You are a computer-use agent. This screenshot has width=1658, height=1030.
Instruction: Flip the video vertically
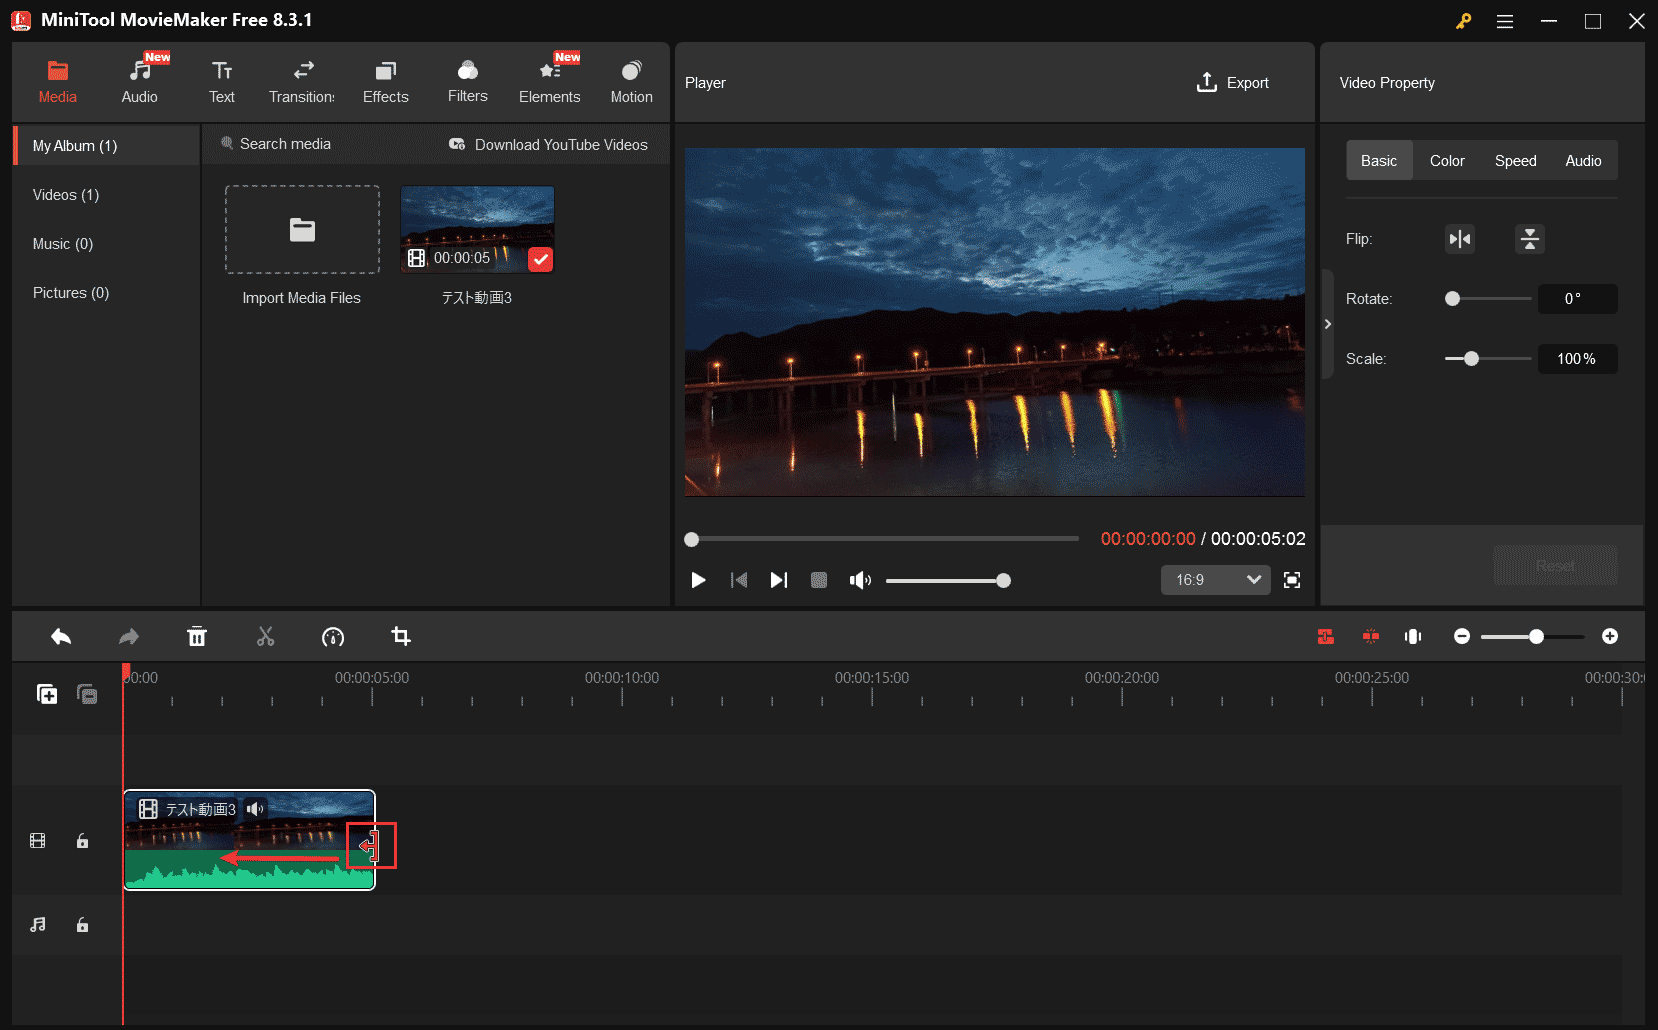(1529, 239)
